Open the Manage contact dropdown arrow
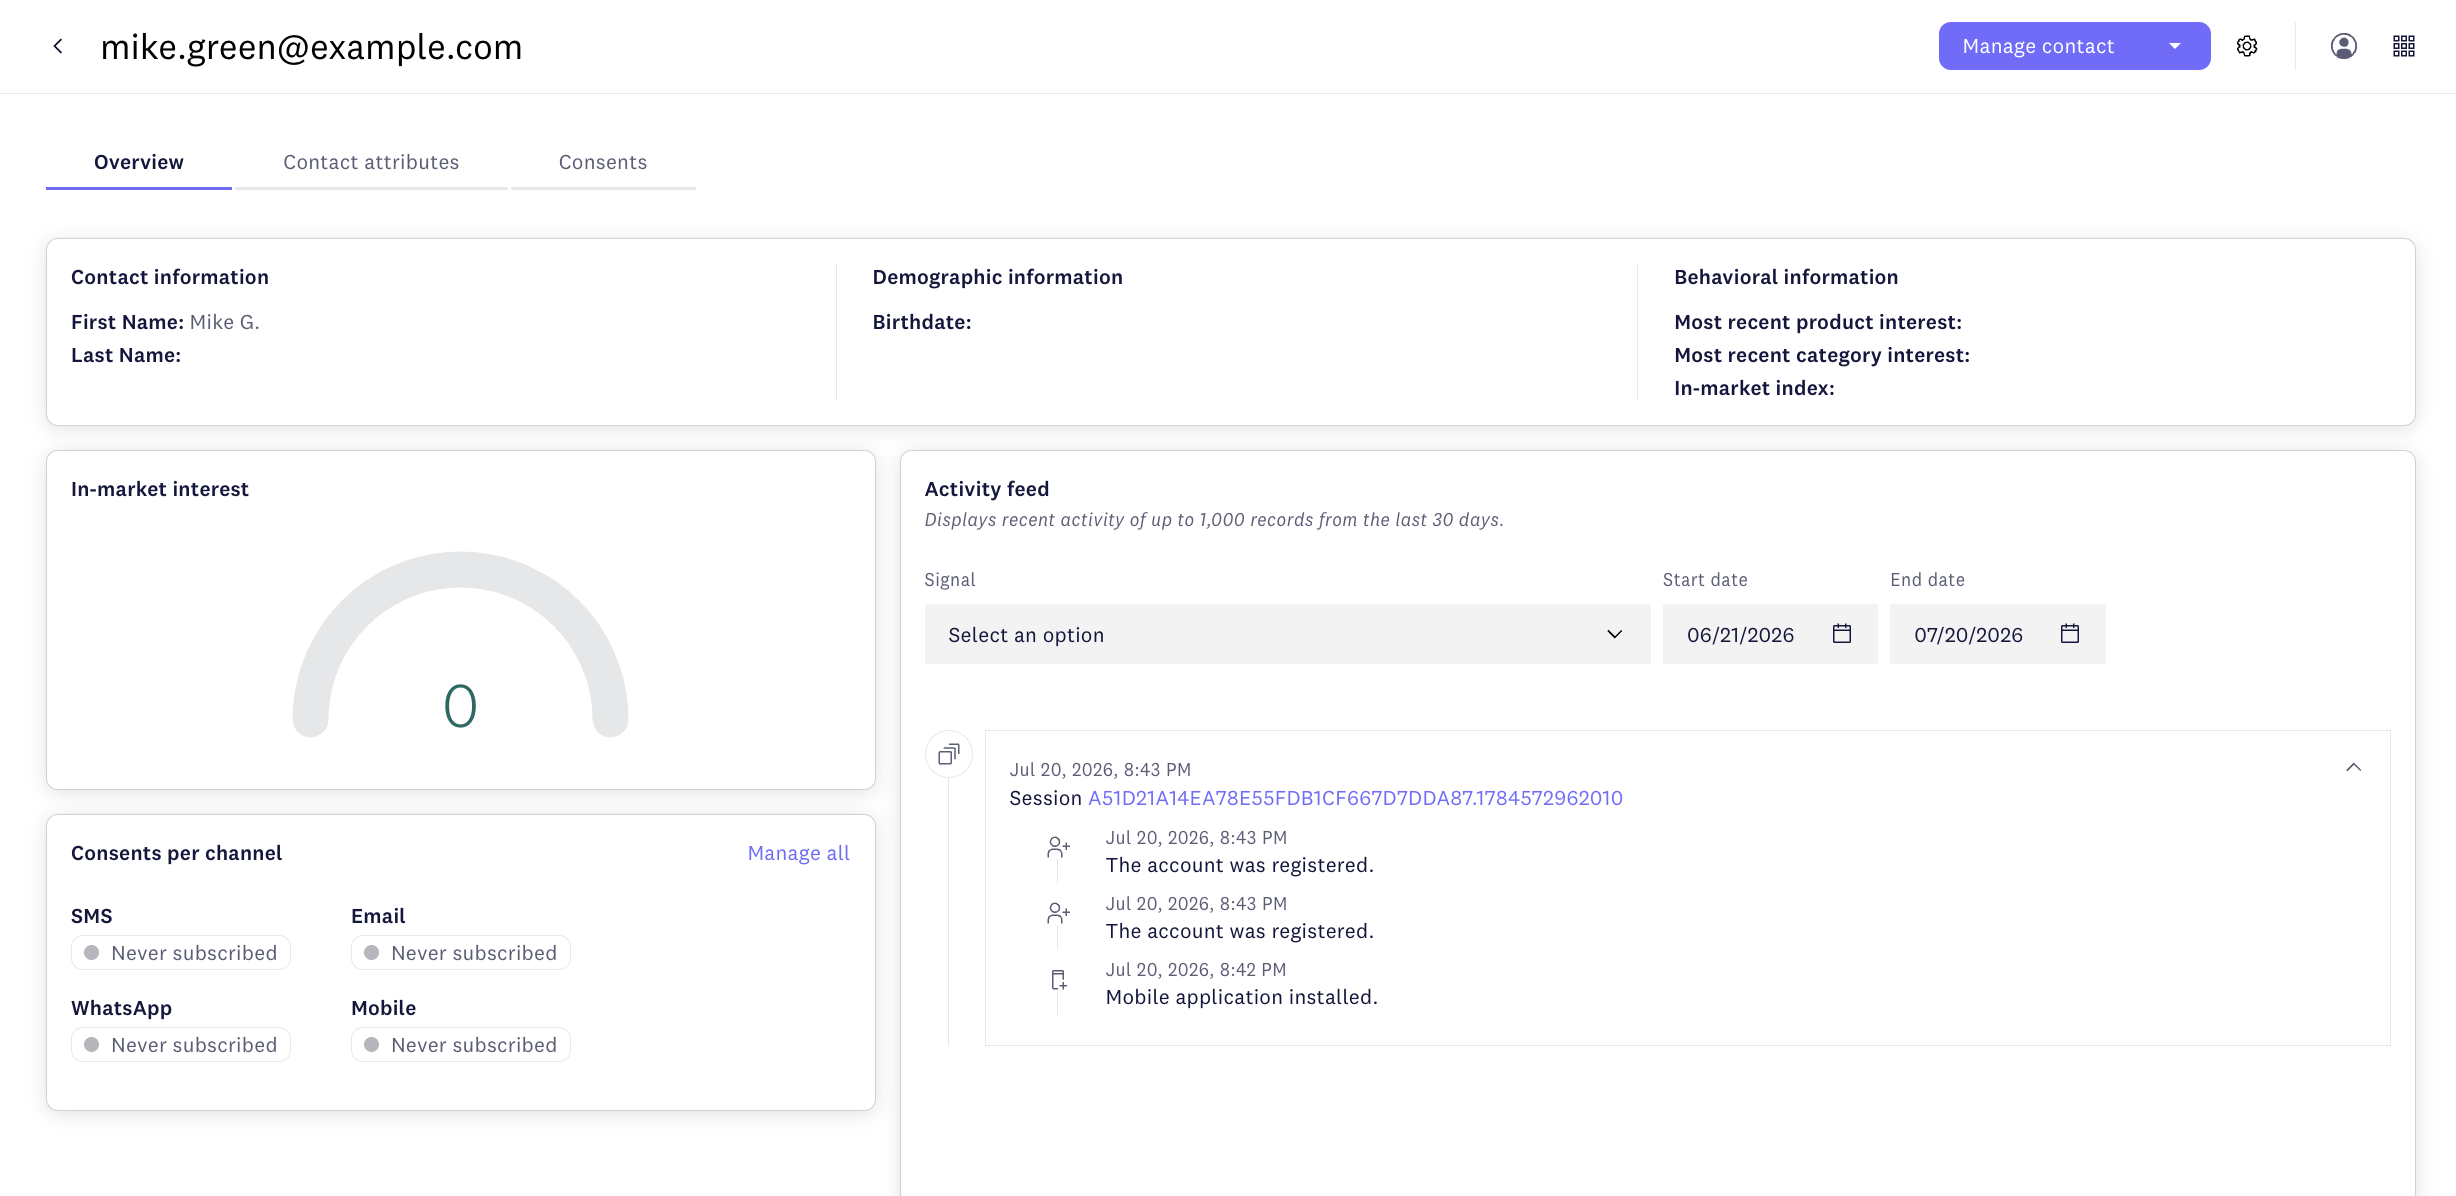This screenshot has height=1196, width=2456. pyautogui.click(x=2175, y=46)
